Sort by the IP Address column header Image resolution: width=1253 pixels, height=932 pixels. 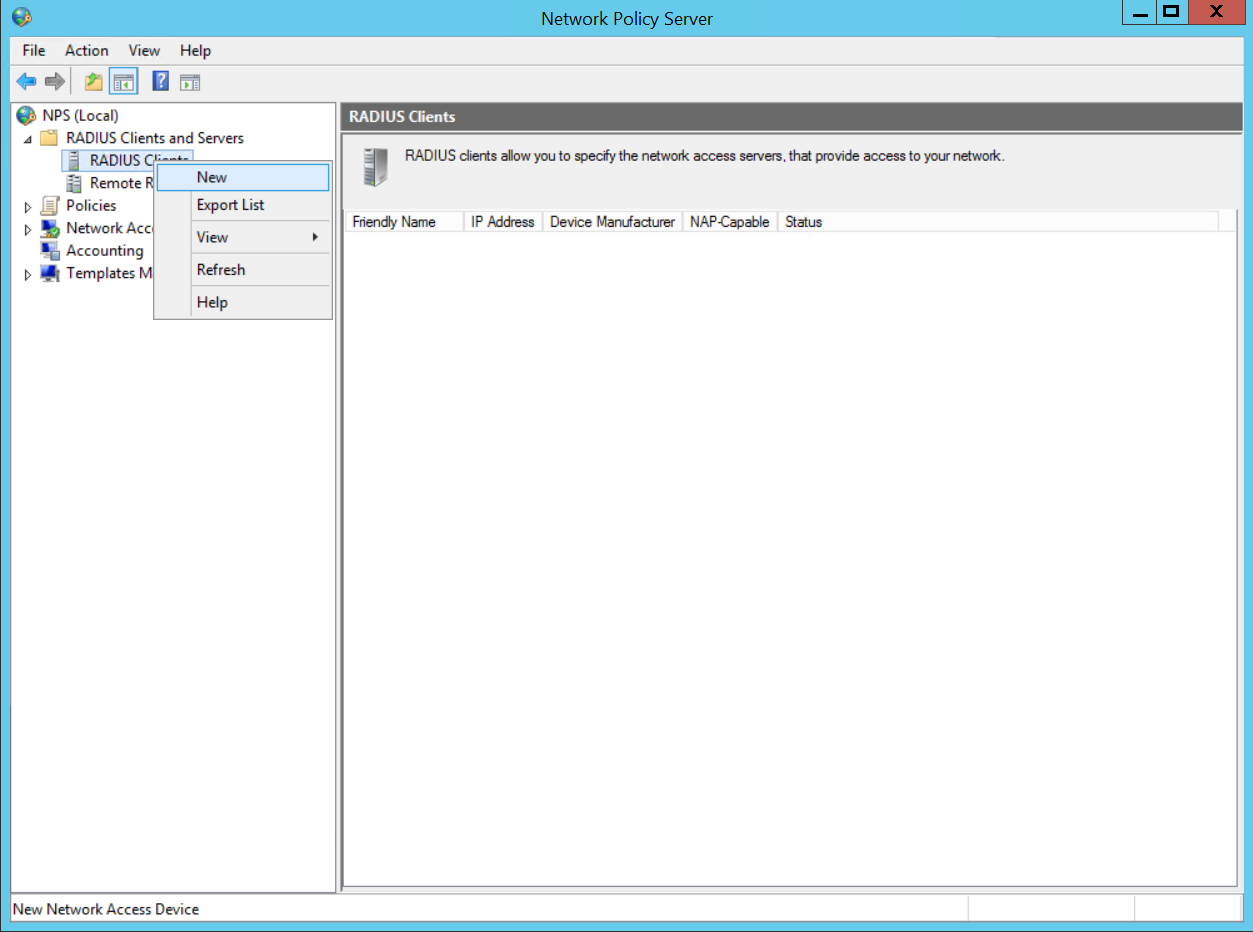[503, 222]
